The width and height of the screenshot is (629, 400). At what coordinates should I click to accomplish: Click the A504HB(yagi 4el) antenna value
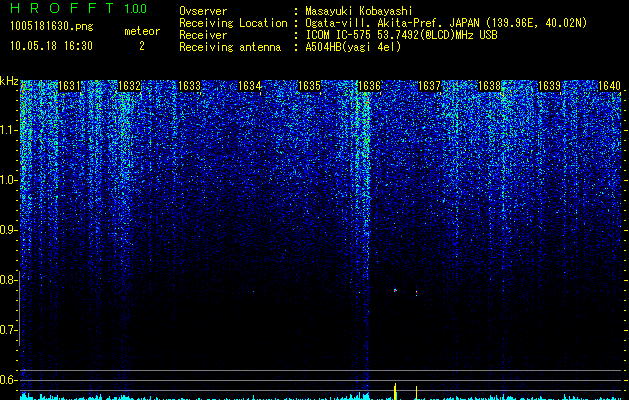pyautogui.click(x=353, y=47)
